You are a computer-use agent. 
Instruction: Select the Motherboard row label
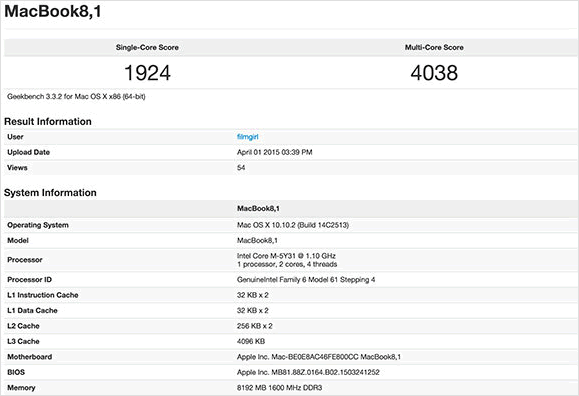coord(30,357)
